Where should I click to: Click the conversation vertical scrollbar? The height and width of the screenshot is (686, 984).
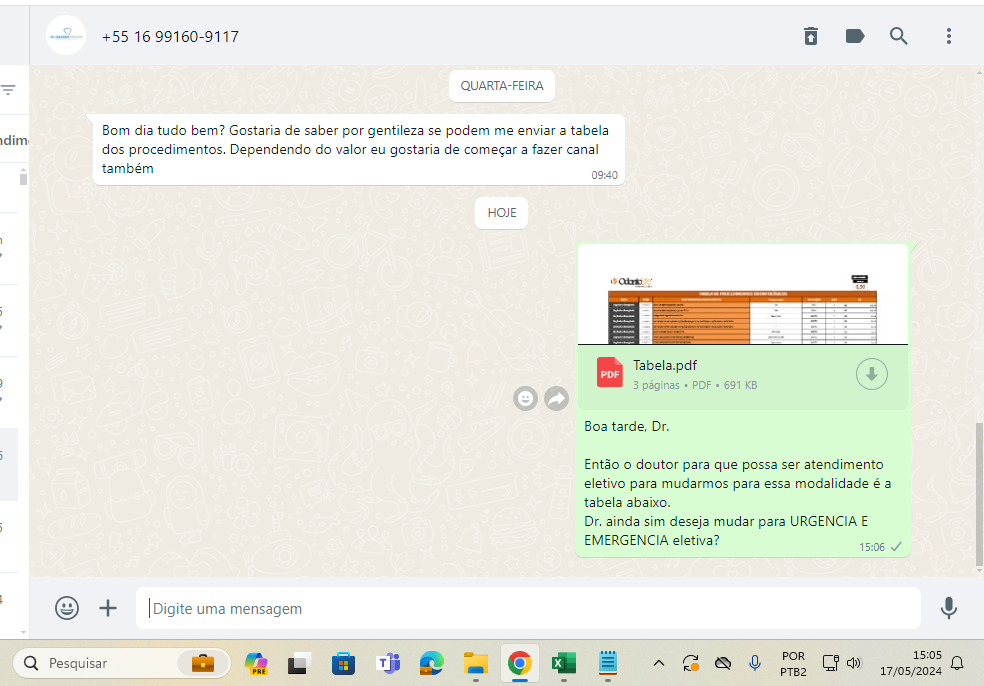point(979,496)
